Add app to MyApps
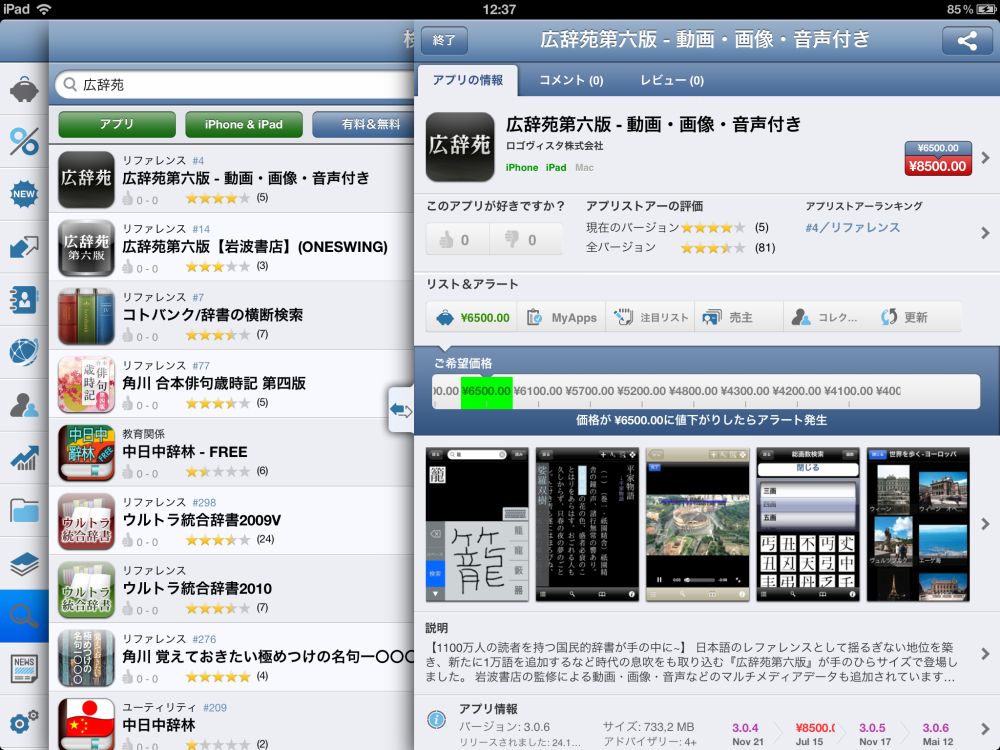This screenshot has height=750, width=1000. 561,317
